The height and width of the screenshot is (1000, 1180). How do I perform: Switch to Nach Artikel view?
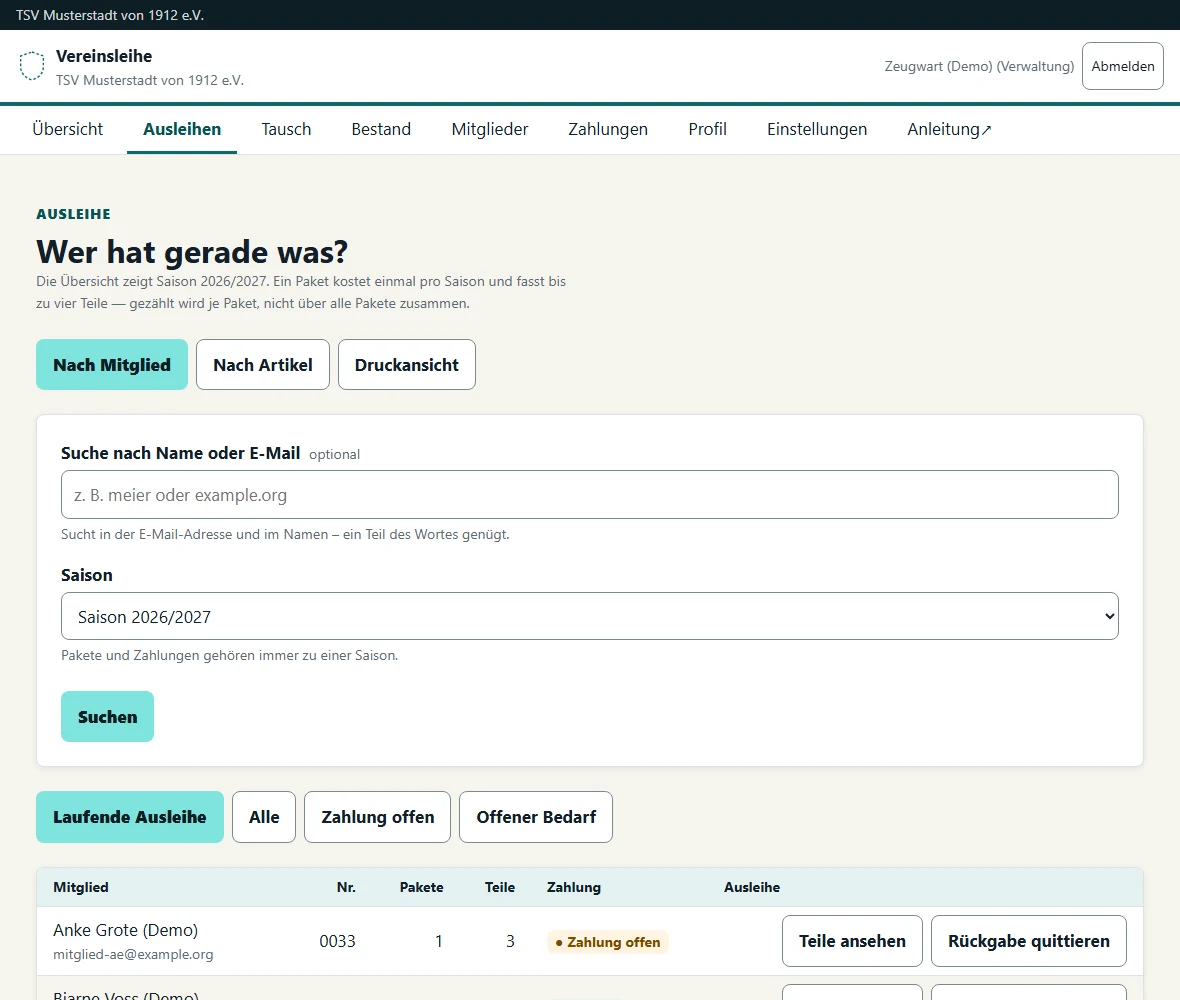pos(263,365)
